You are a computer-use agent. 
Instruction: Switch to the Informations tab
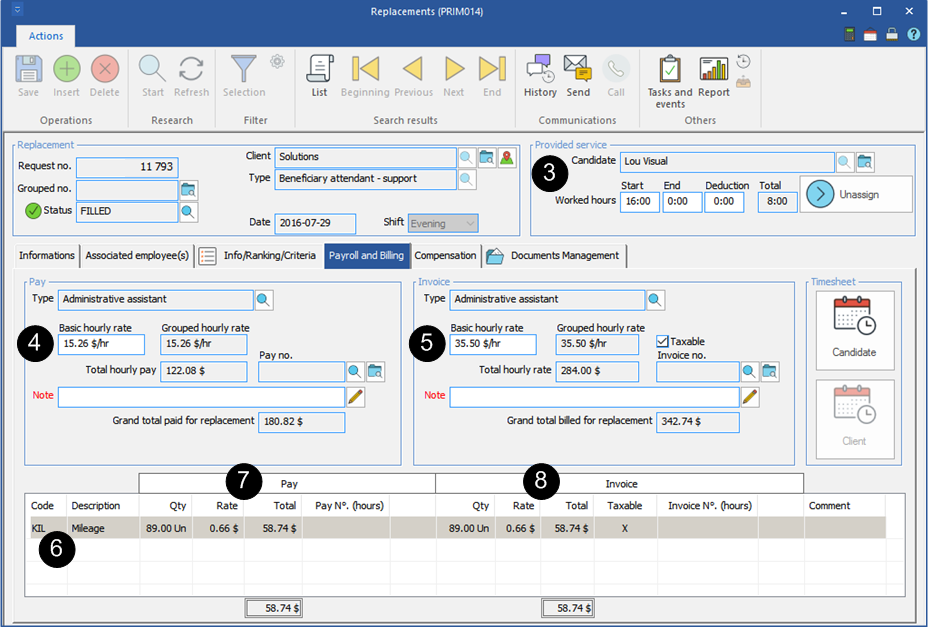coord(47,256)
